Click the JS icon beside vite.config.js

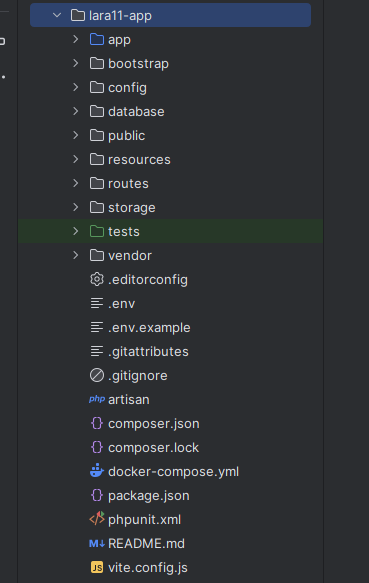[97, 567]
